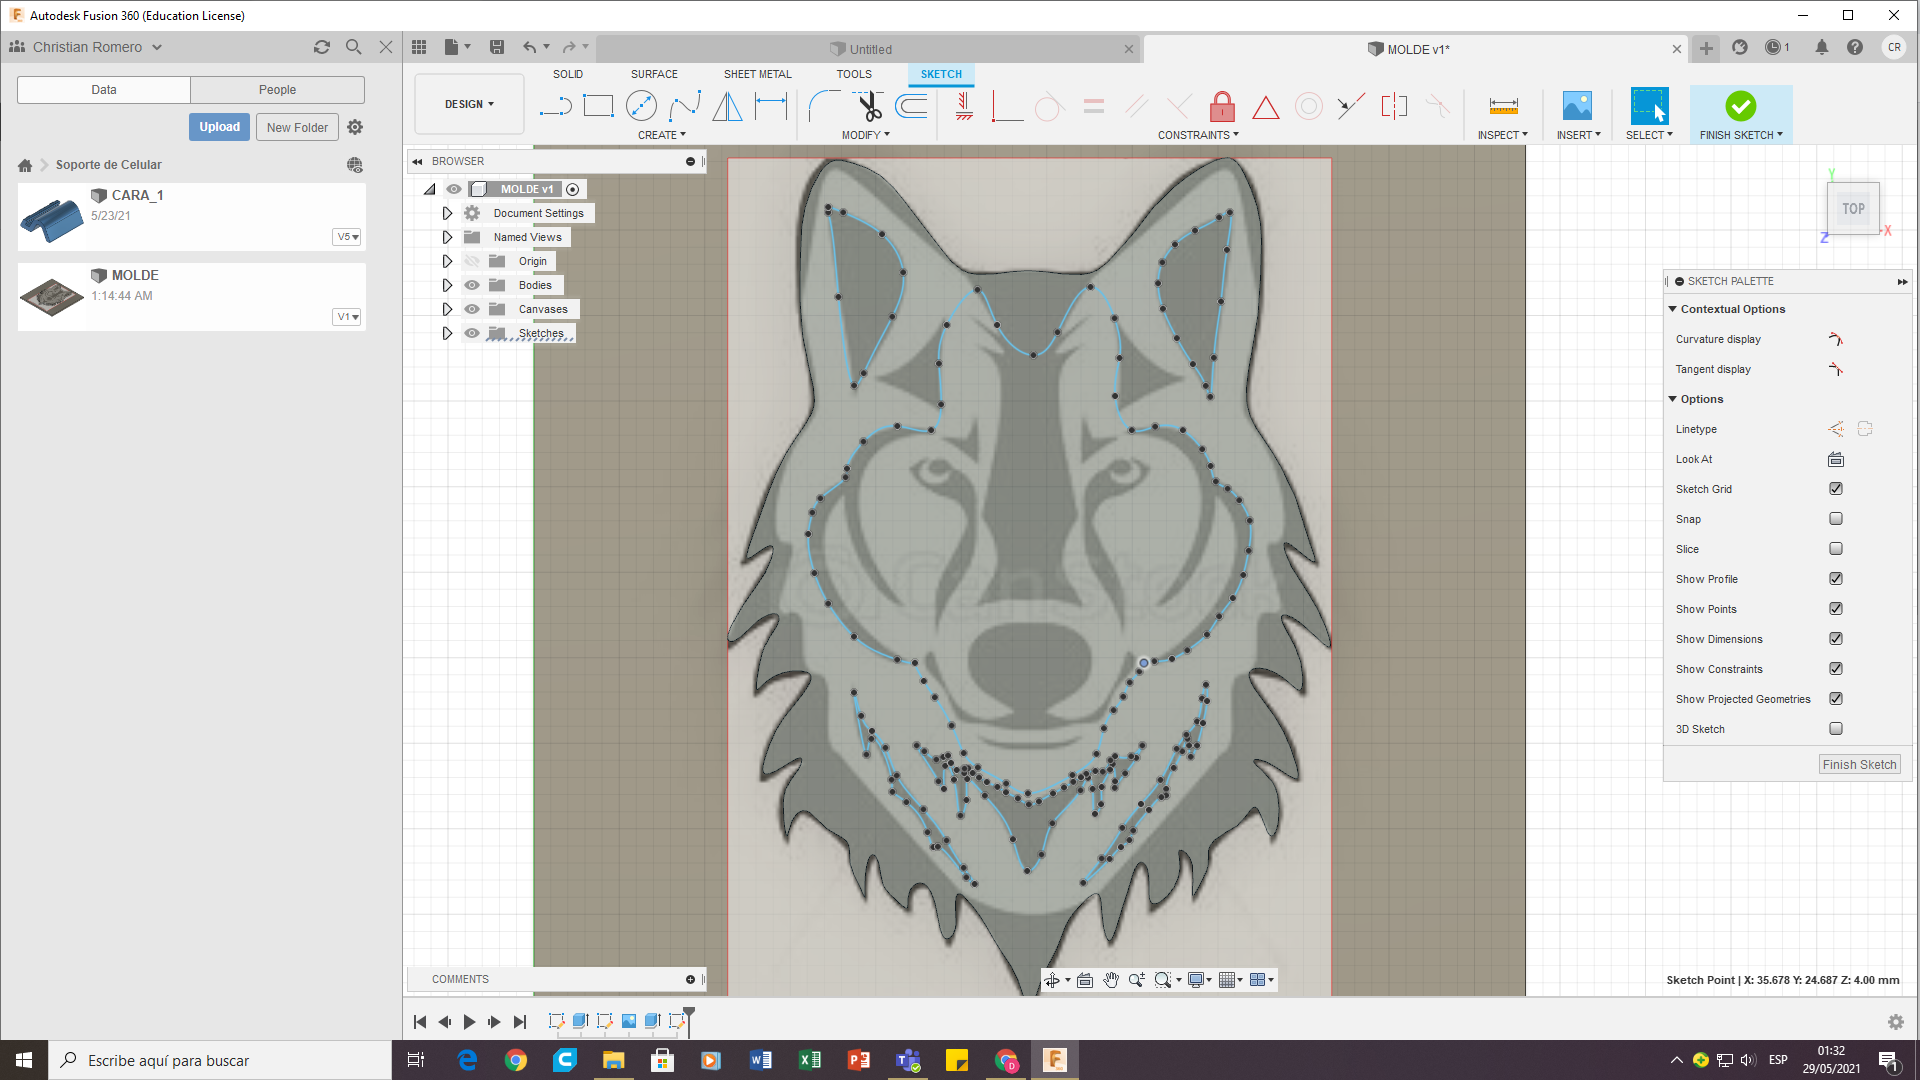Switch to the TOOLS tab
1920x1080 pixels.
pyautogui.click(x=854, y=74)
